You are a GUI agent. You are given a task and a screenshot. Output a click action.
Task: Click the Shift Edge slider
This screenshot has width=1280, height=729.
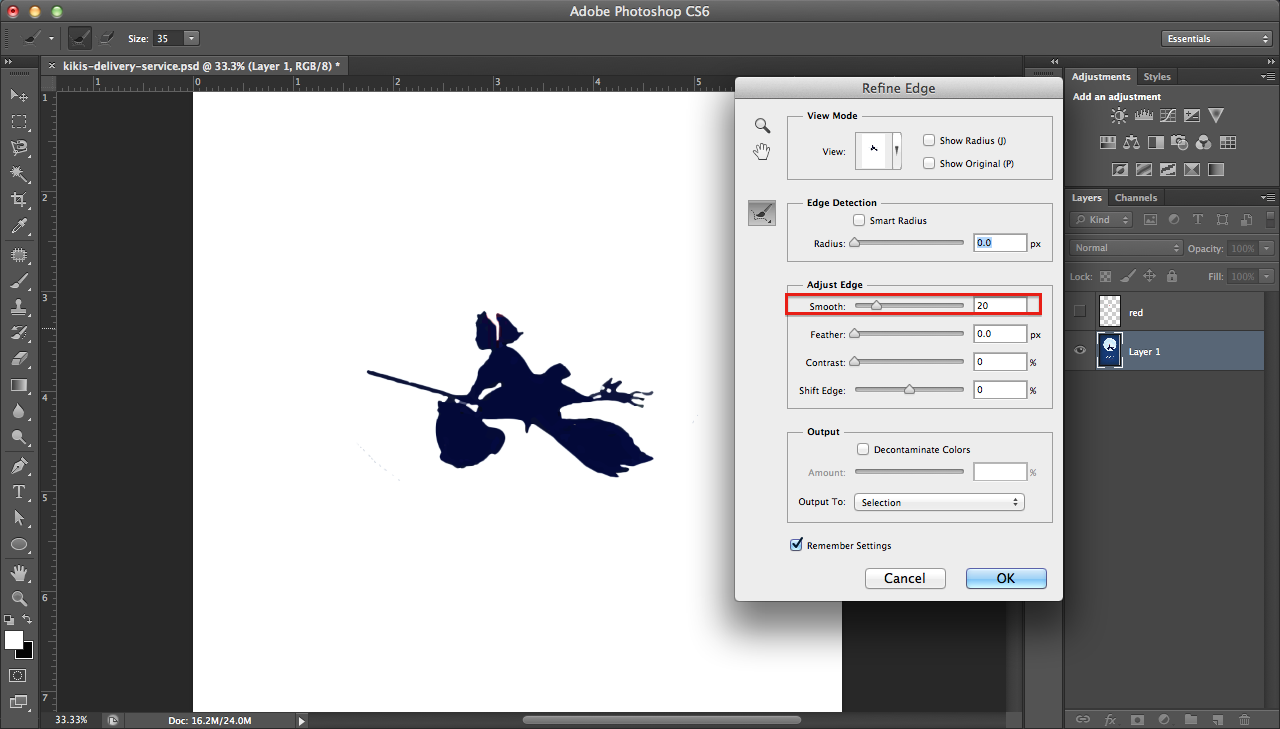pos(909,390)
